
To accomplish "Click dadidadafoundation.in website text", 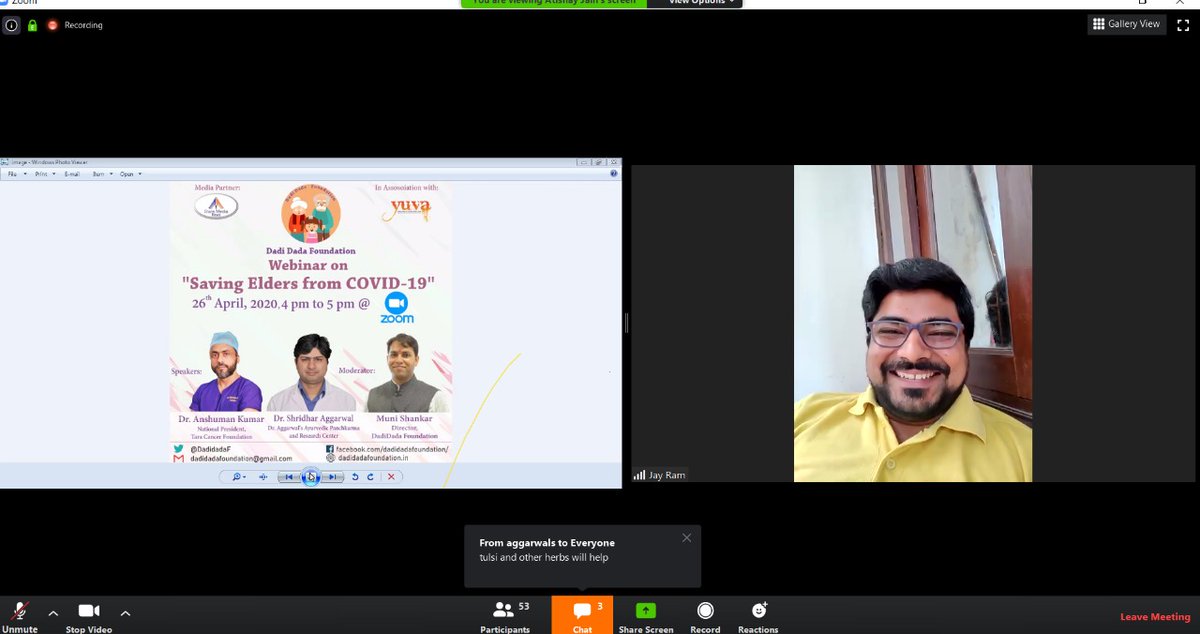I will click(x=373, y=458).
